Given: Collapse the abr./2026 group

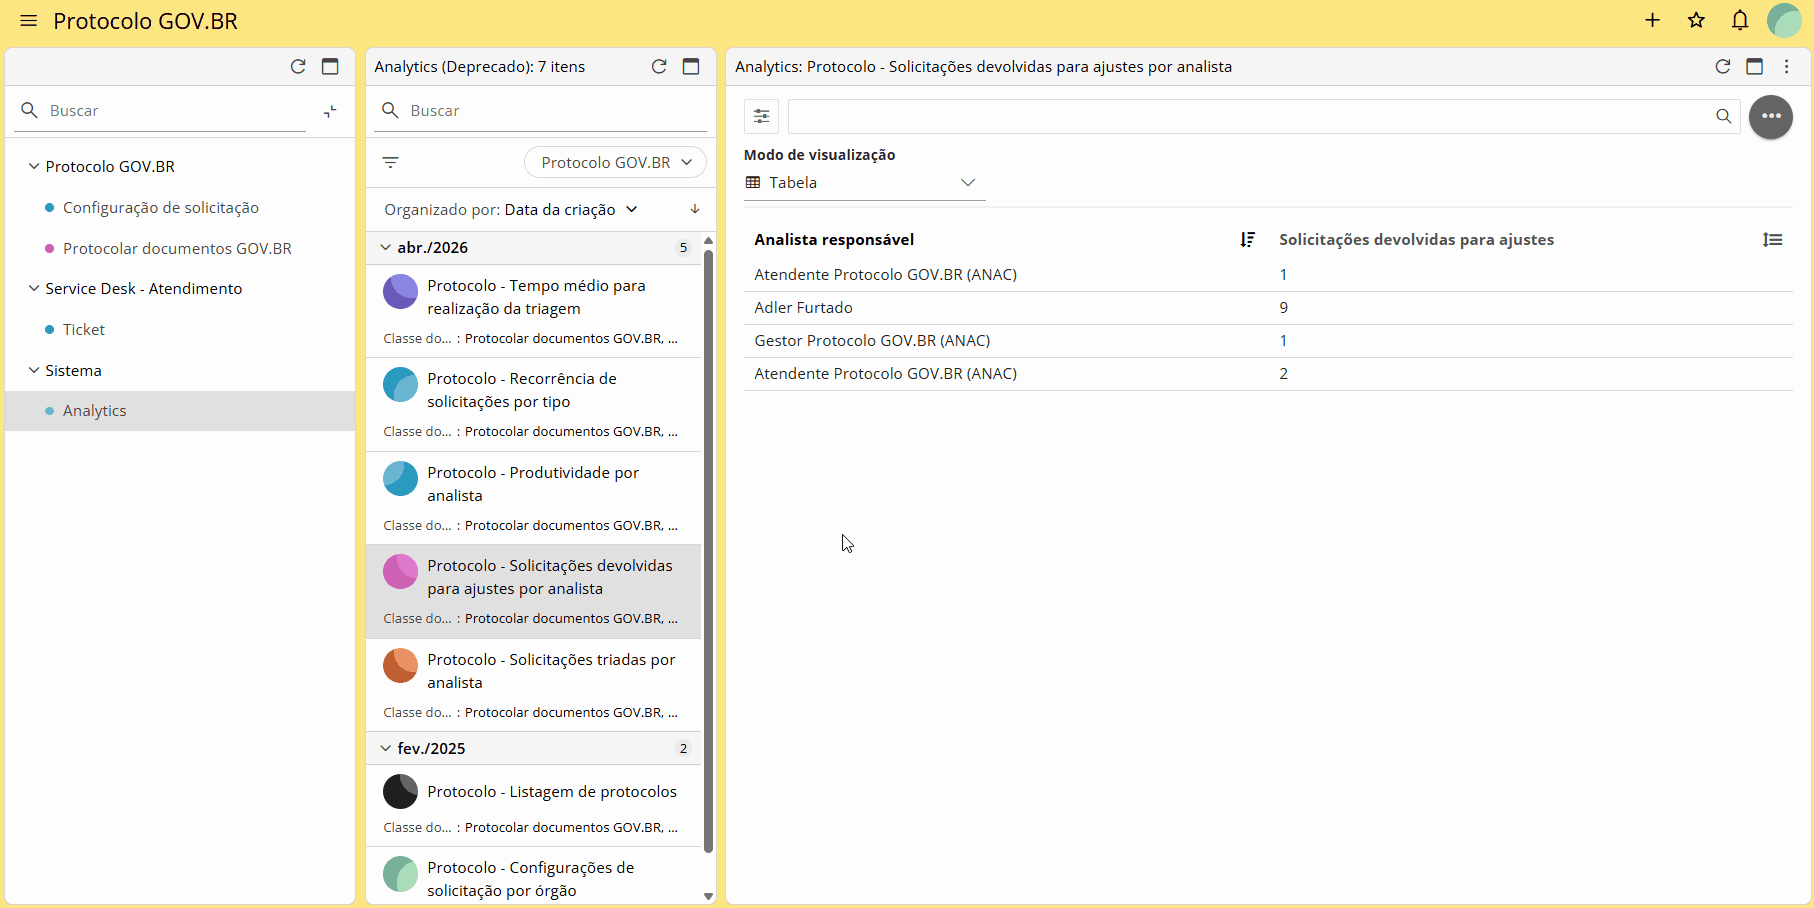Looking at the screenshot, I should tap(385, 247).
